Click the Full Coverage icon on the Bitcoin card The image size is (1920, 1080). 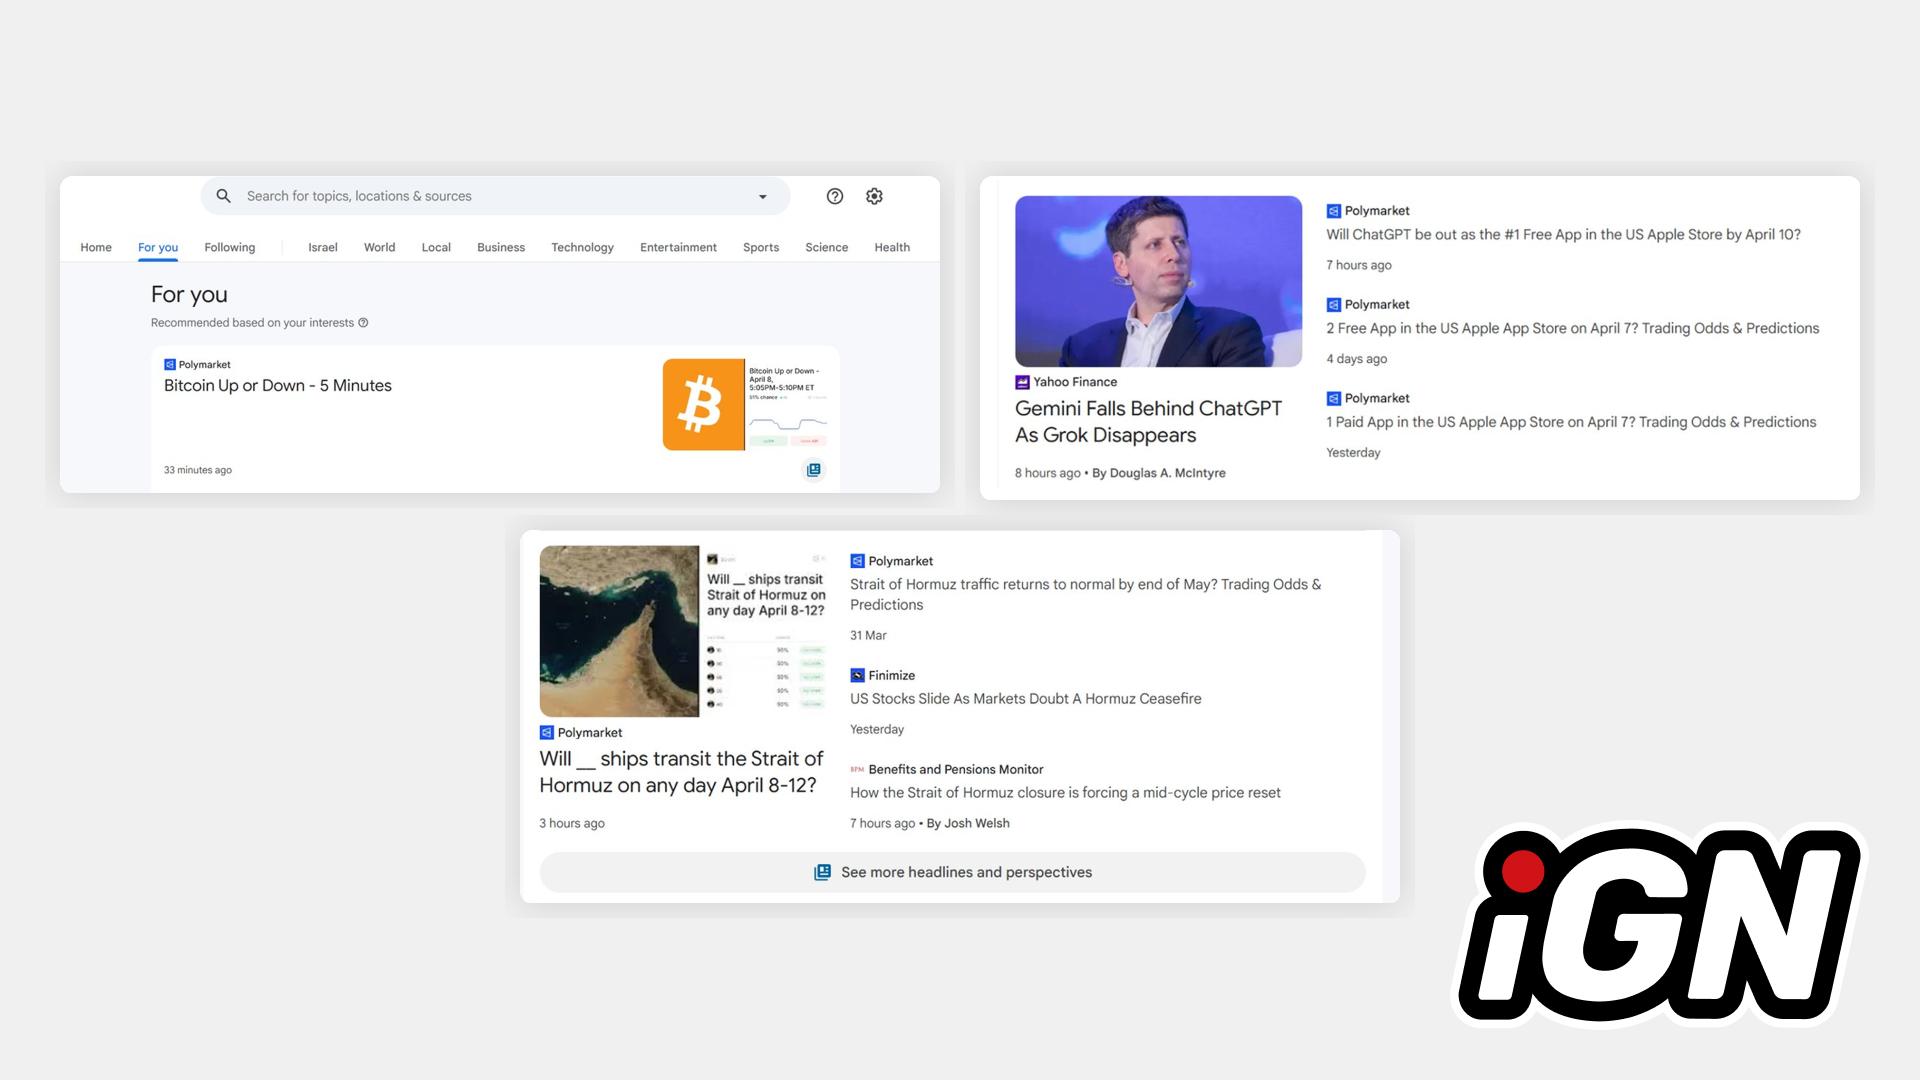[813, 470]
